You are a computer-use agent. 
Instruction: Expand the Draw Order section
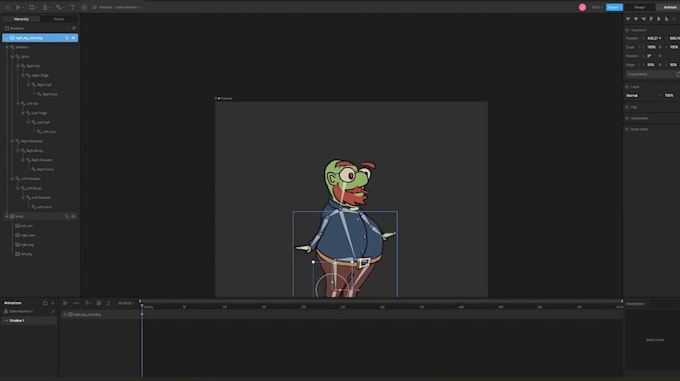tap(639, 129)
